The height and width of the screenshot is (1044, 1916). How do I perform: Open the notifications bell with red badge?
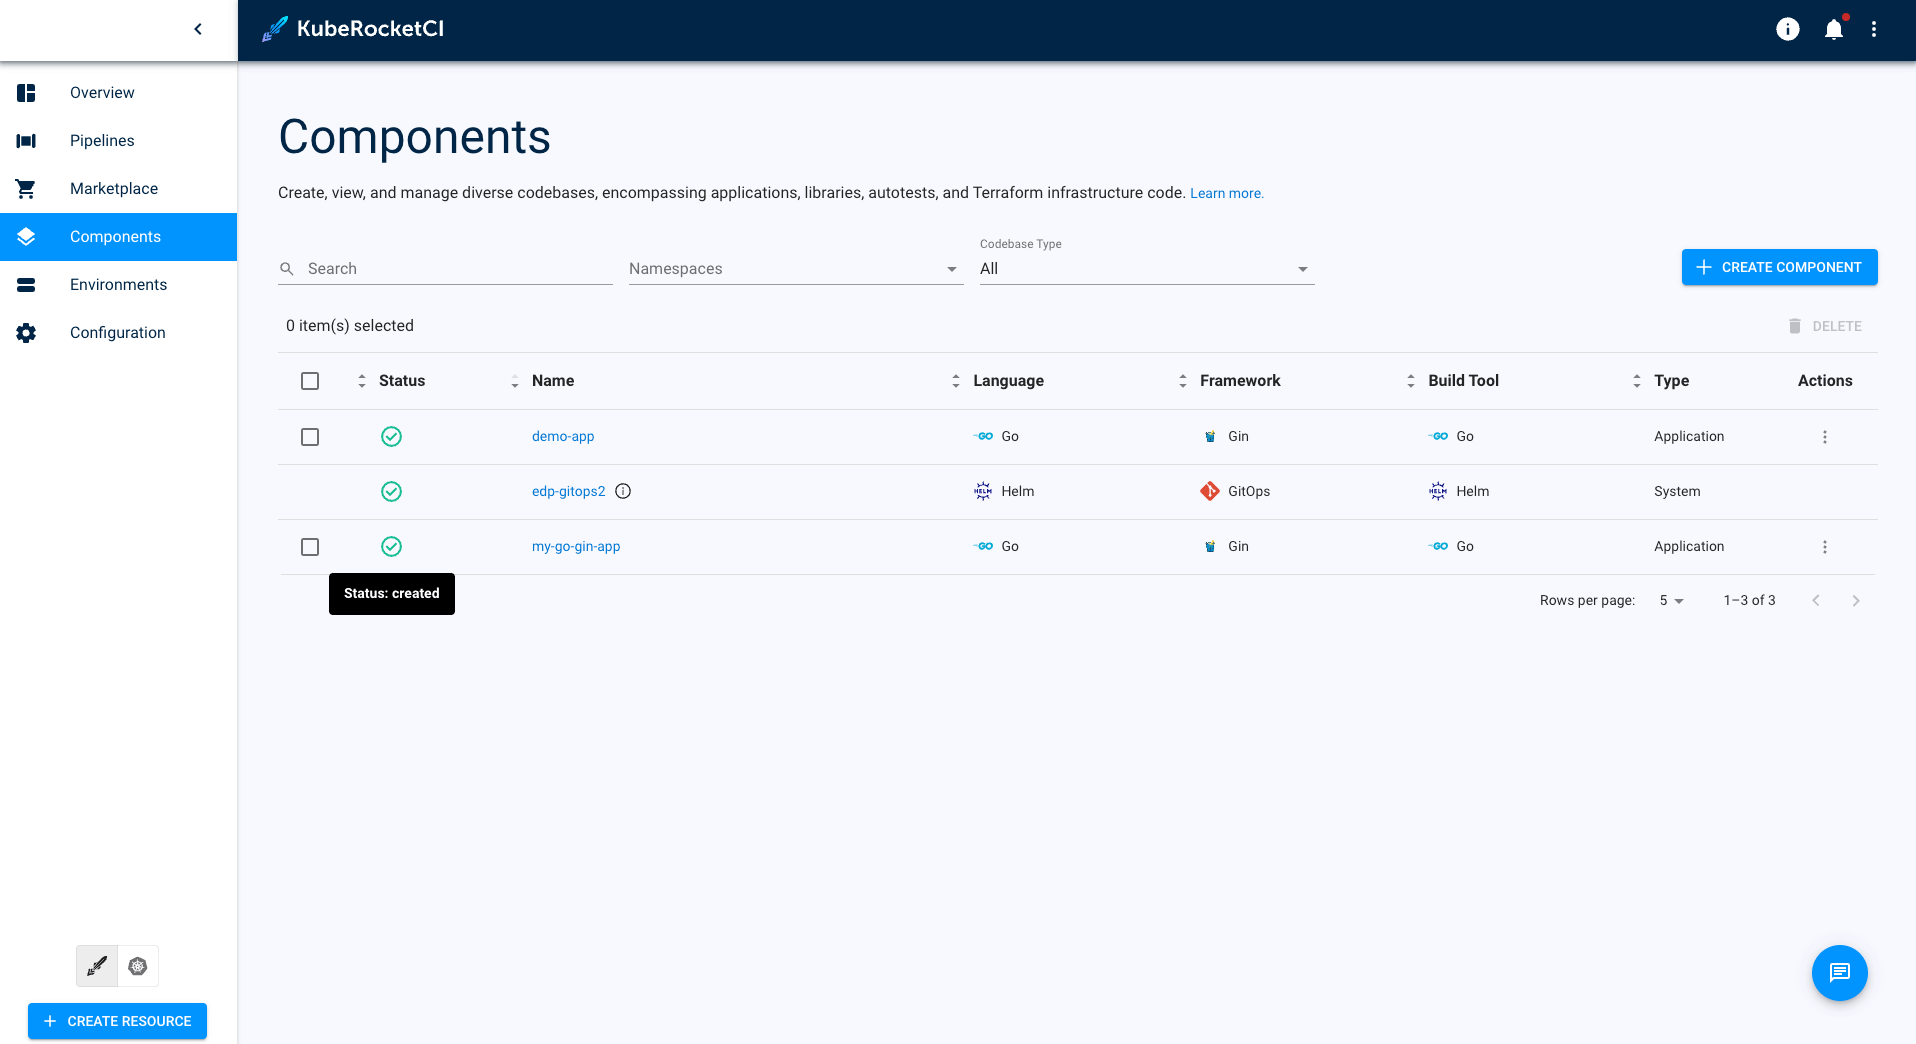(x=1834, y=29)
